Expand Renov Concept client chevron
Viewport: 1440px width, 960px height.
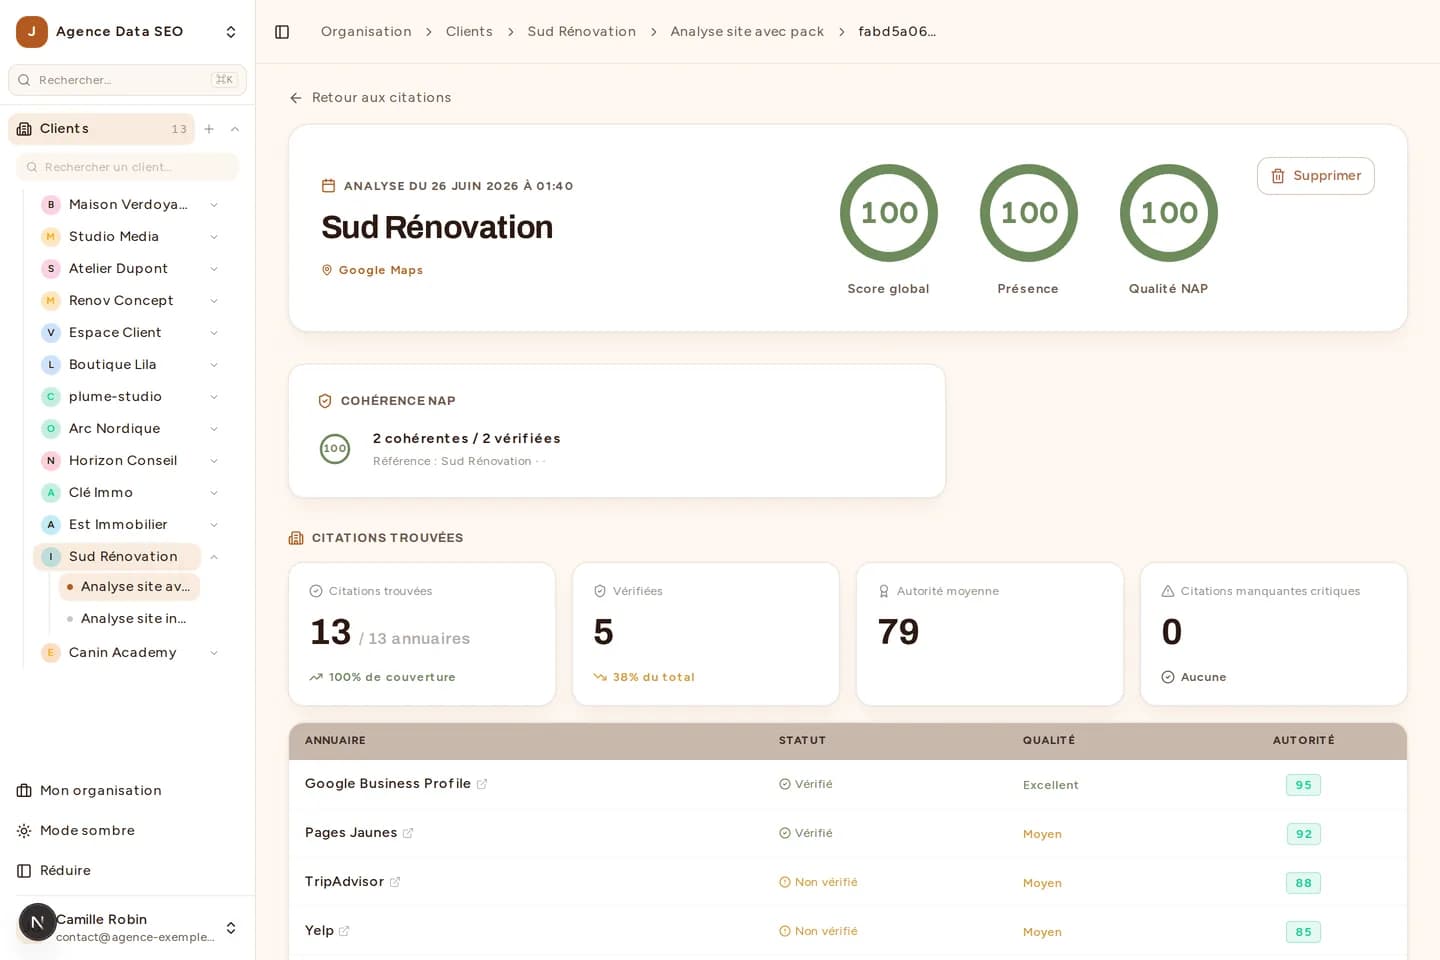[x=214, y=301]
